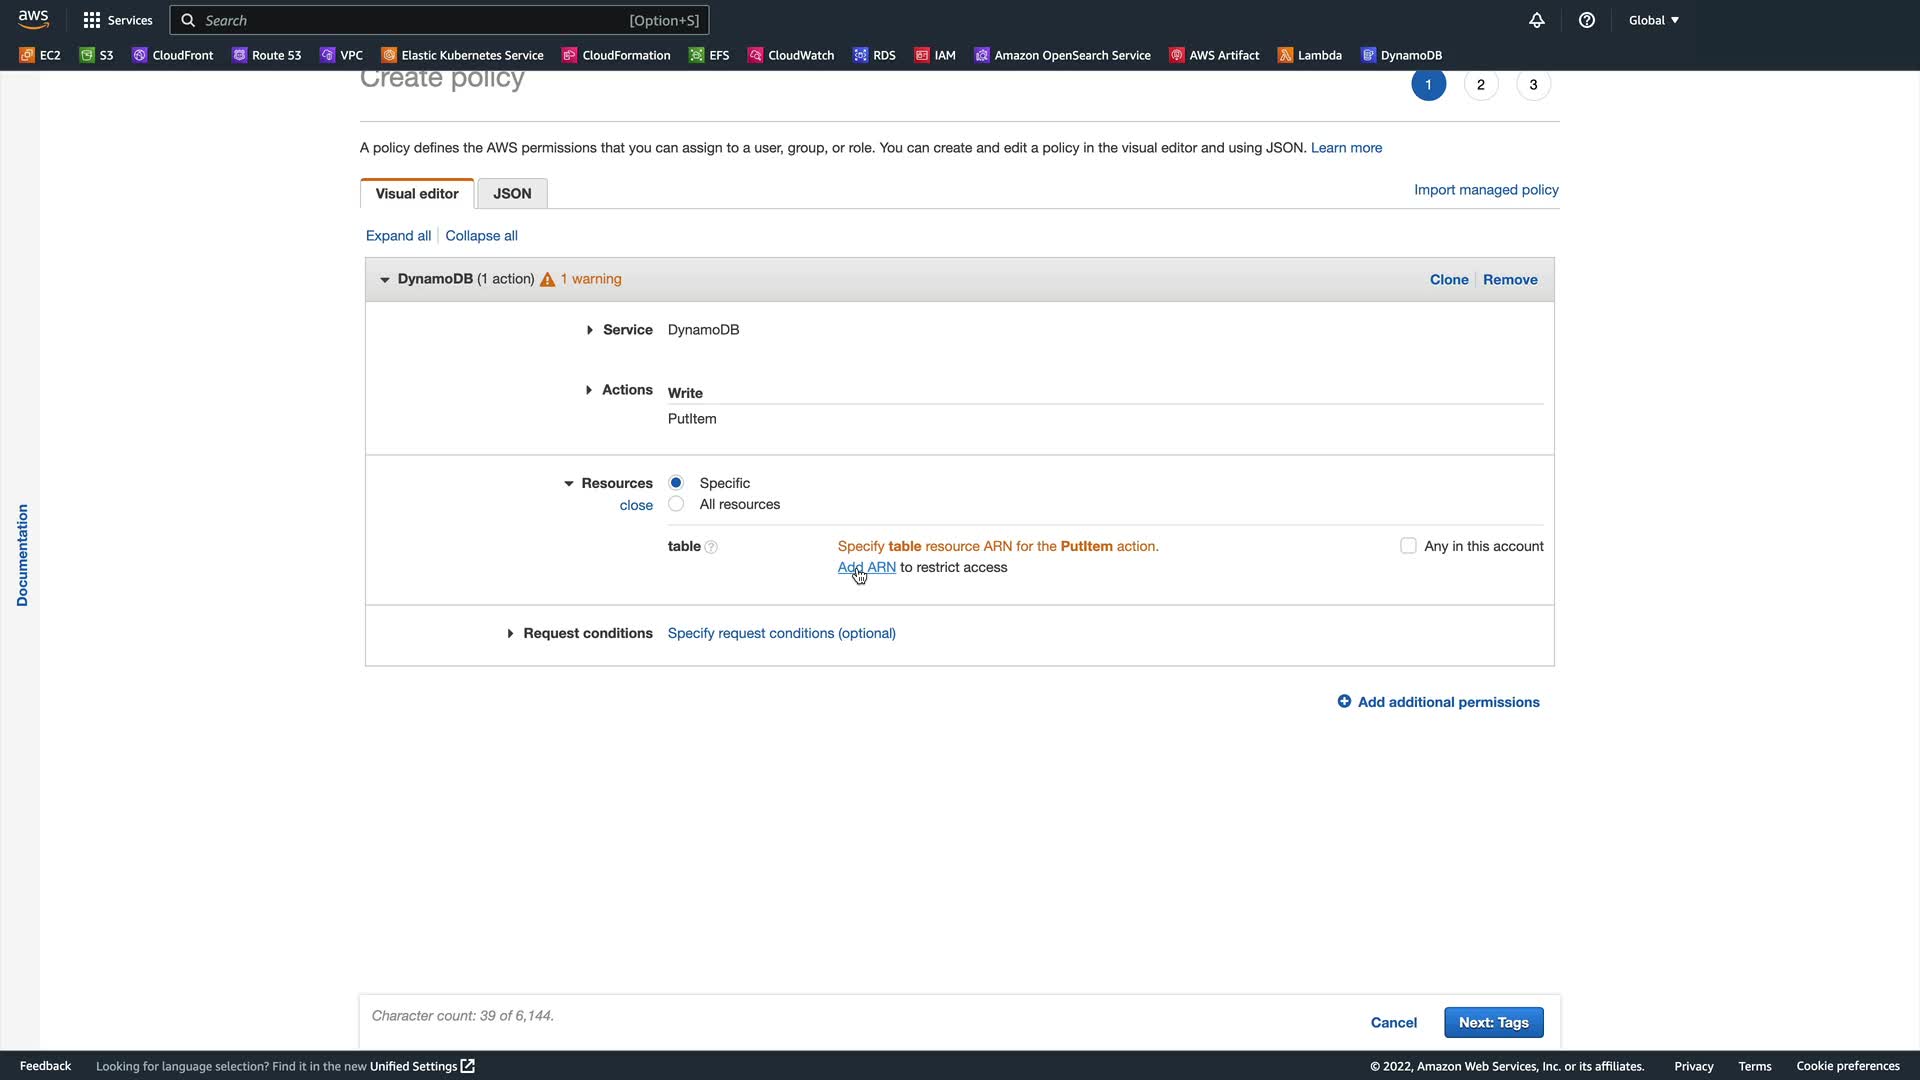The height and width of the screenshot is (1080, 1920).
Task: Open the DynamoDB bookmark icon
Action: pyautogui.click(x=1369, y=55)
